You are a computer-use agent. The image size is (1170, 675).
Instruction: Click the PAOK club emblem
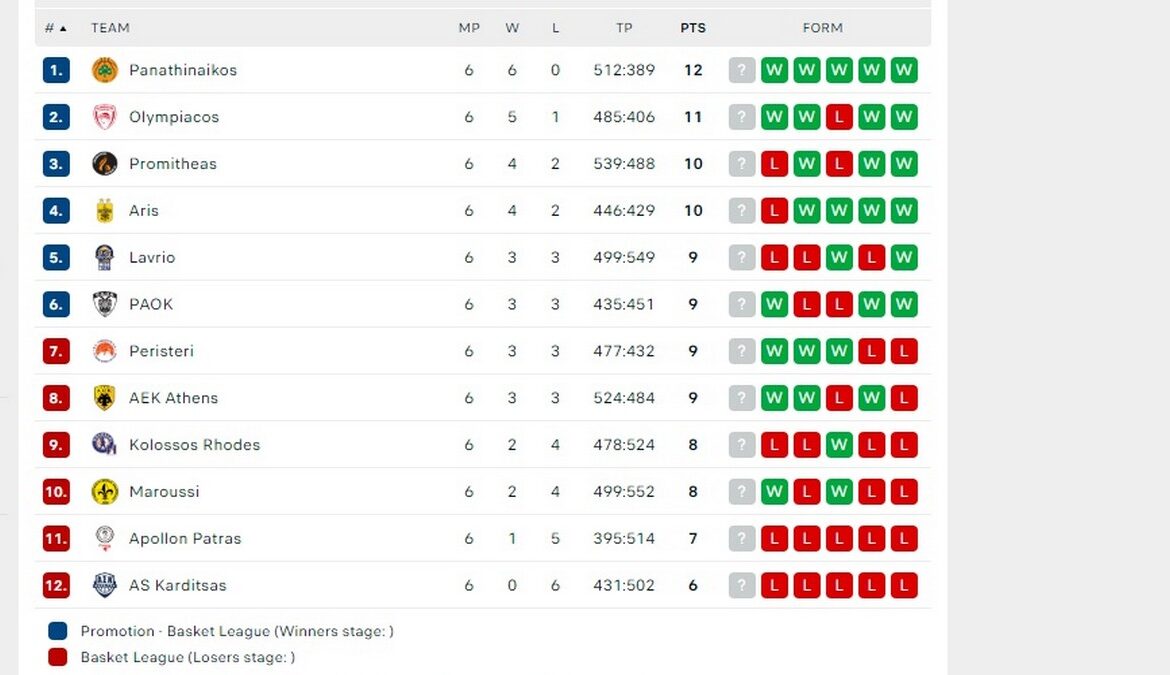(105, 304)
